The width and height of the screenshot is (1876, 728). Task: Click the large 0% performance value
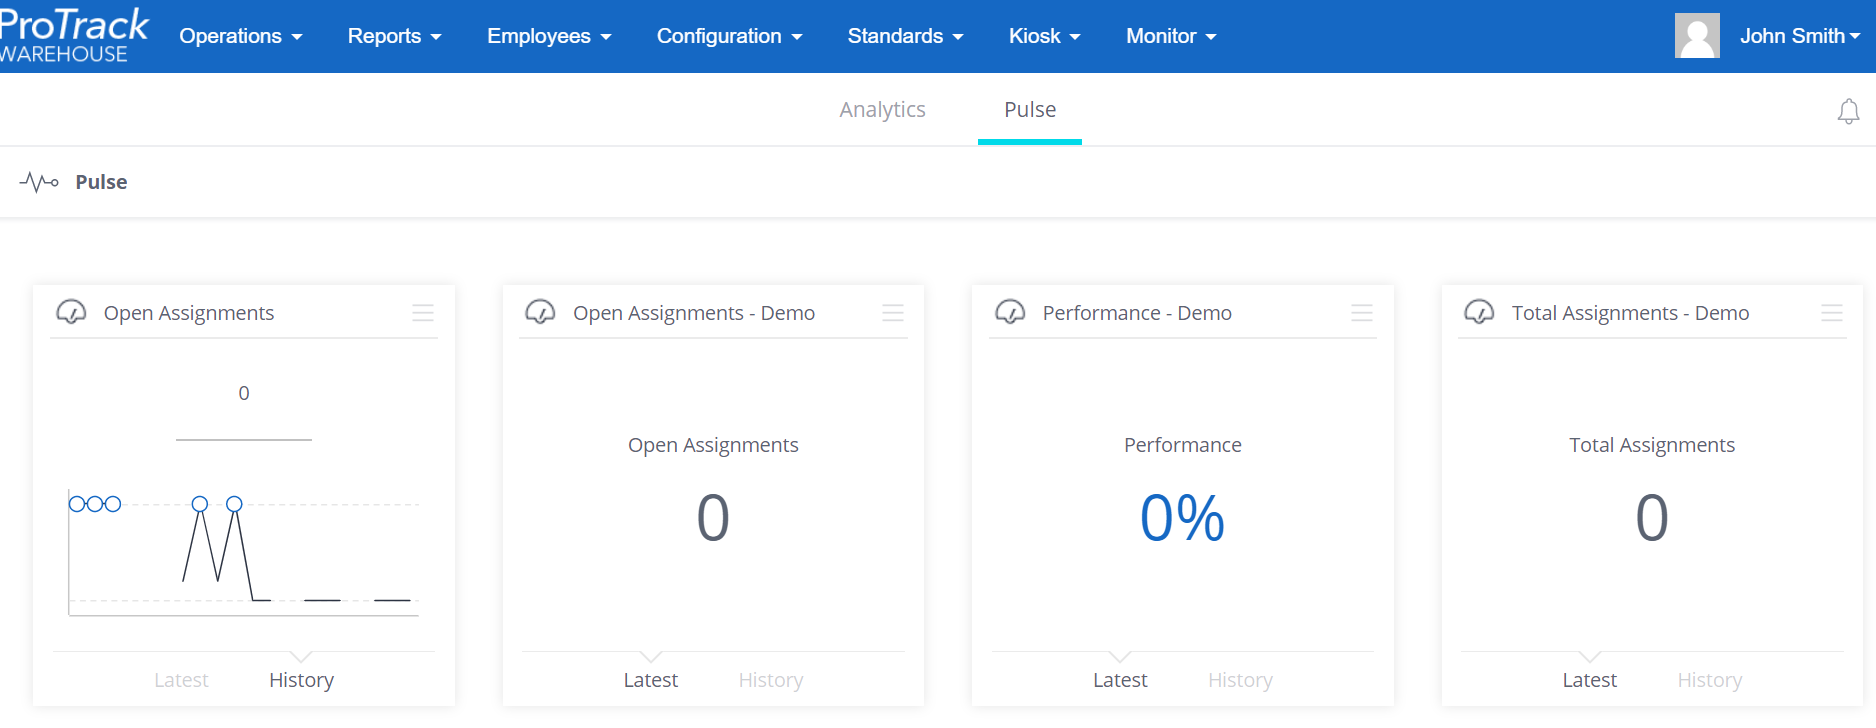[x=1182, y=518]
